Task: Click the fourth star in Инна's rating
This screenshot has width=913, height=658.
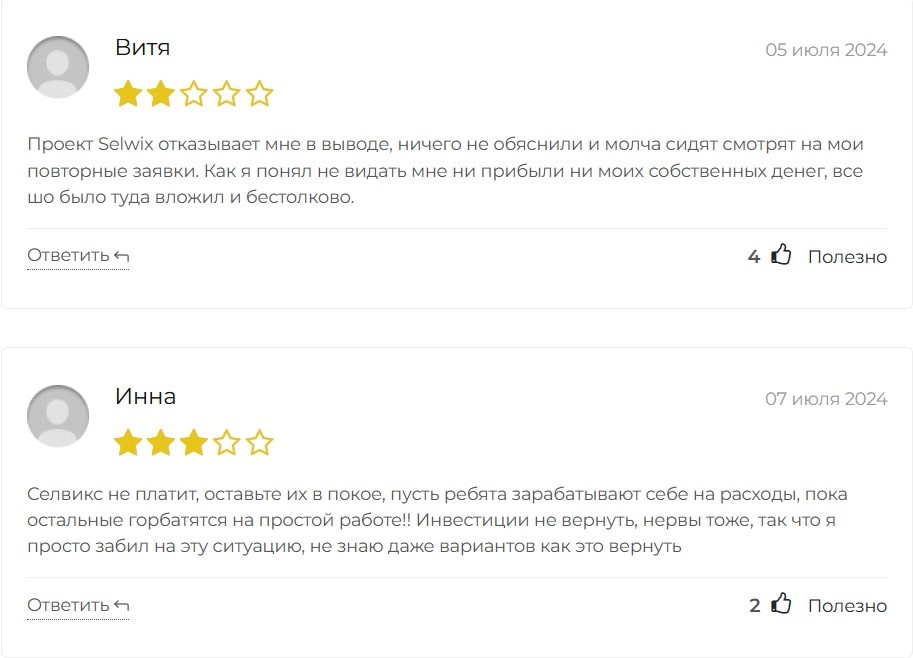Action: tap(227, 443)
